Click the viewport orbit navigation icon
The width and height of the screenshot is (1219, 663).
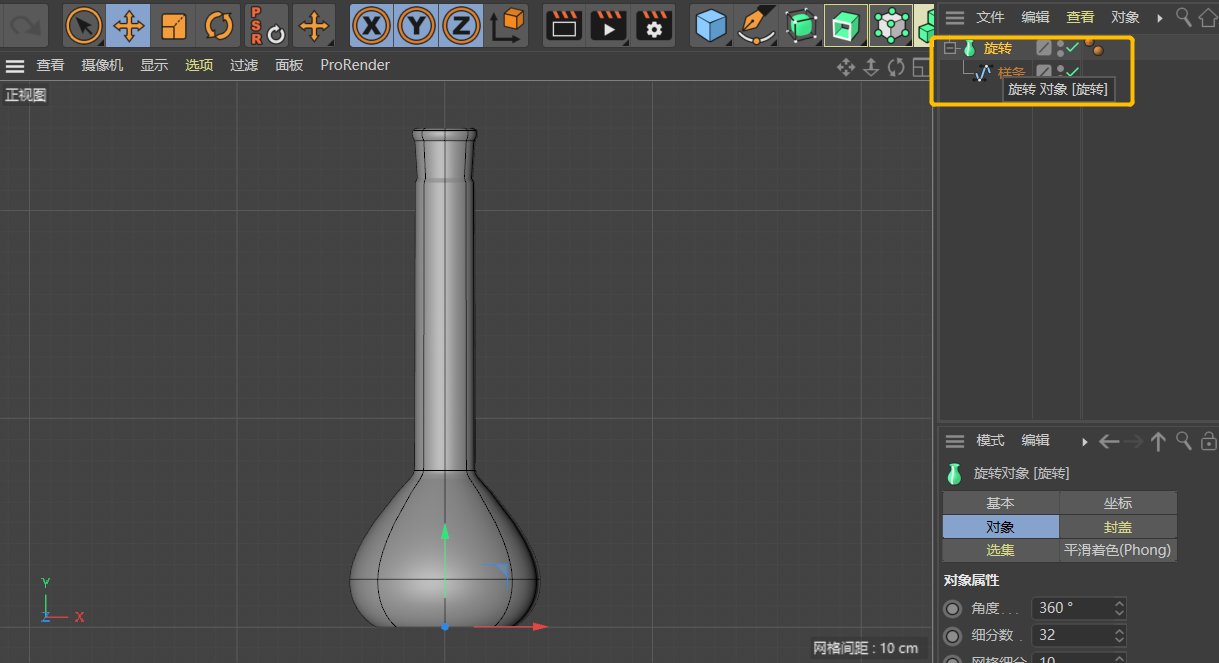896,67
